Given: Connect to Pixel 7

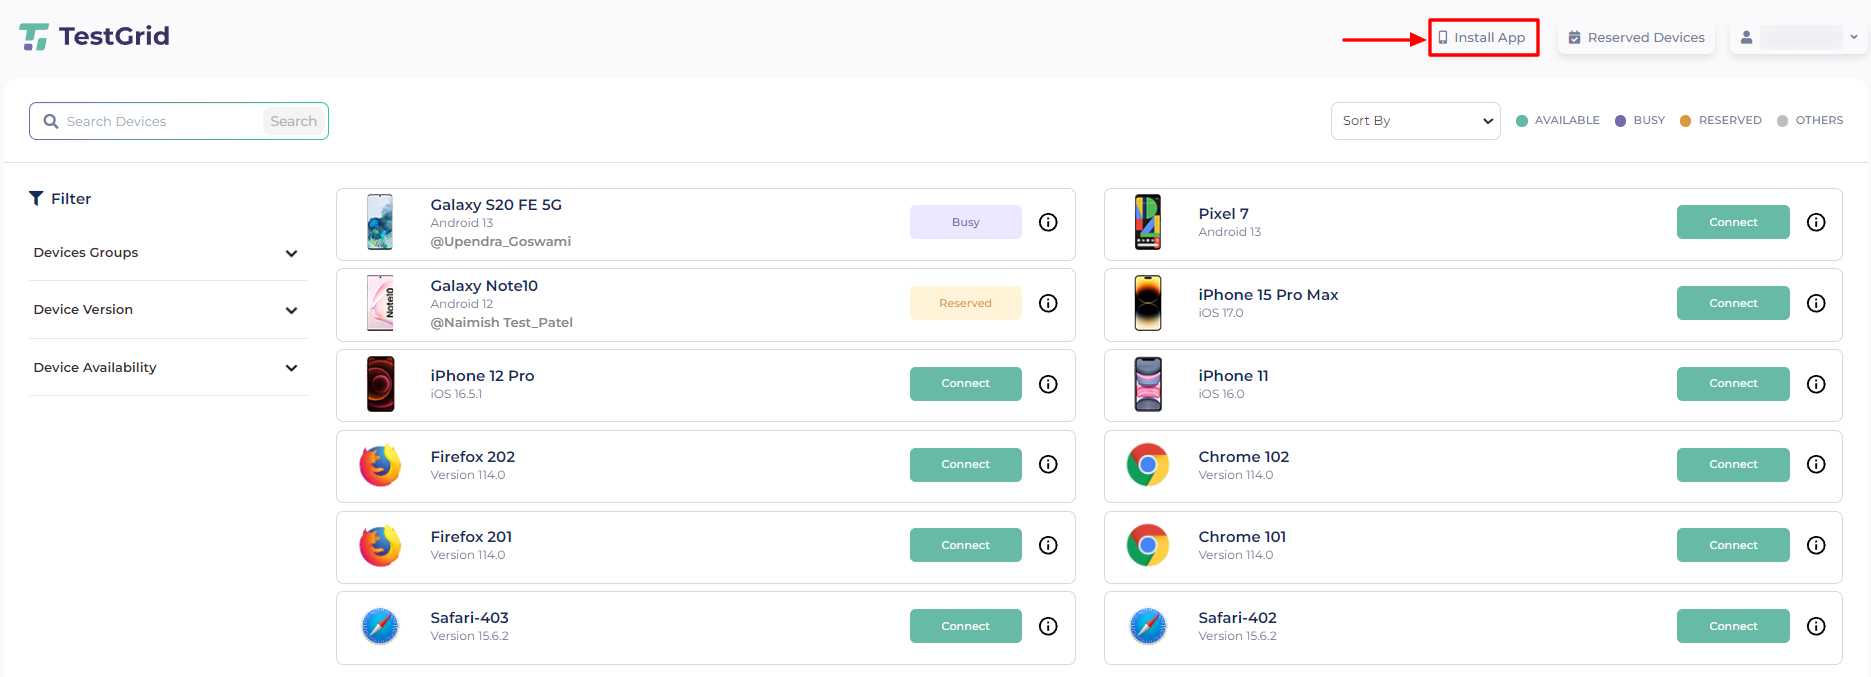Looking at the screenshot, I should pyautogui.click(x=1733, y=222).
